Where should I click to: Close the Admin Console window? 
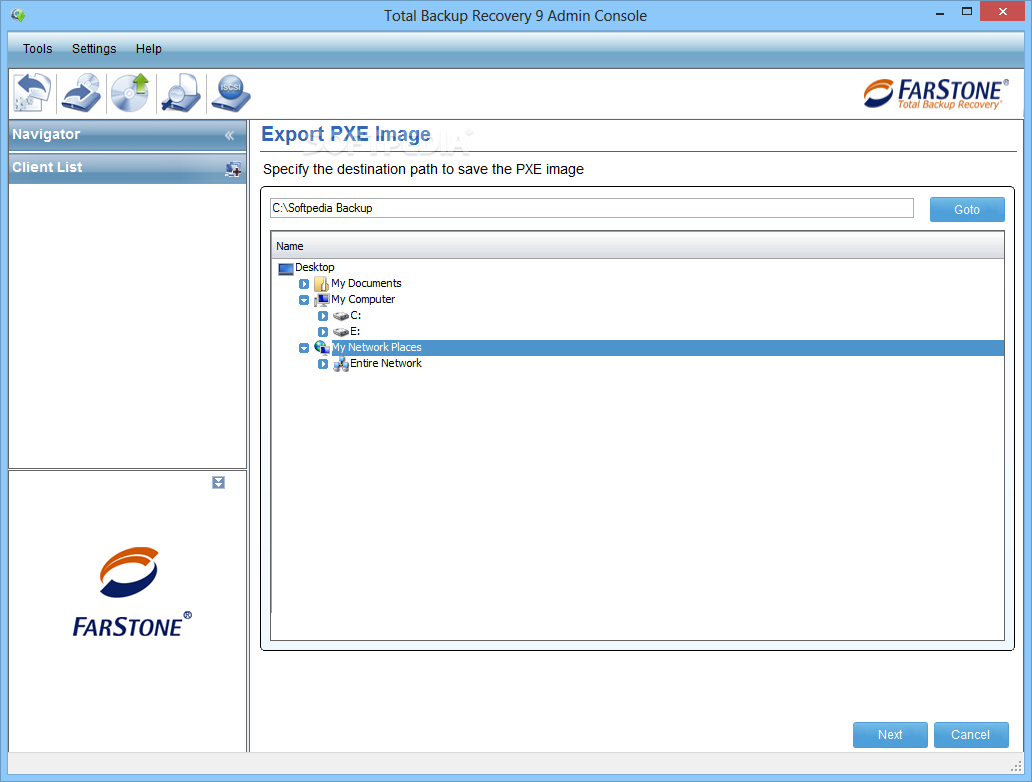click(1002, 11)
